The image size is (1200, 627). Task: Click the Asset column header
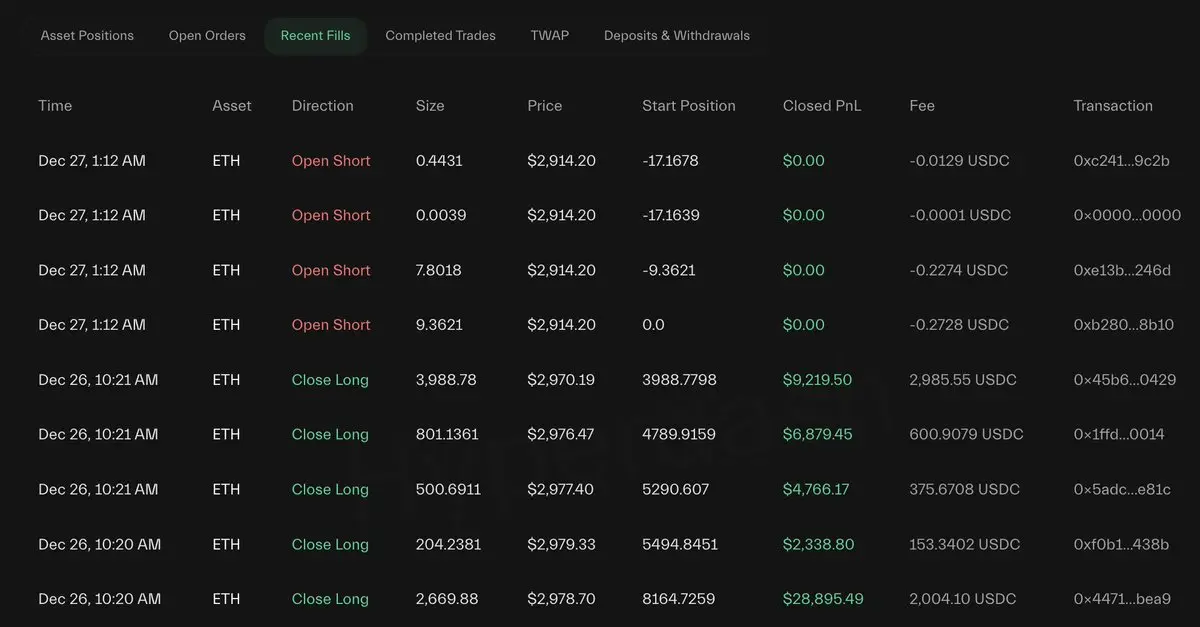coord(232,106)
